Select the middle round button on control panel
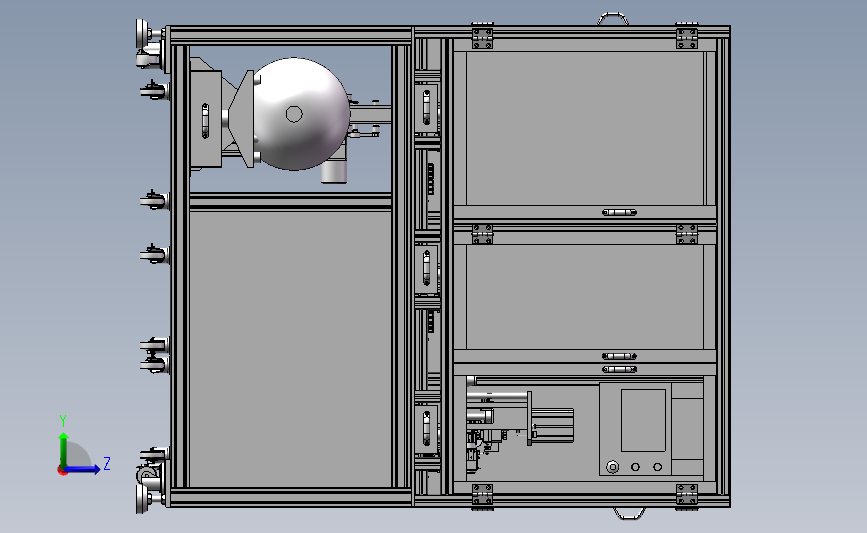Screen dimensions: 867x533 [x=635, y=467]
